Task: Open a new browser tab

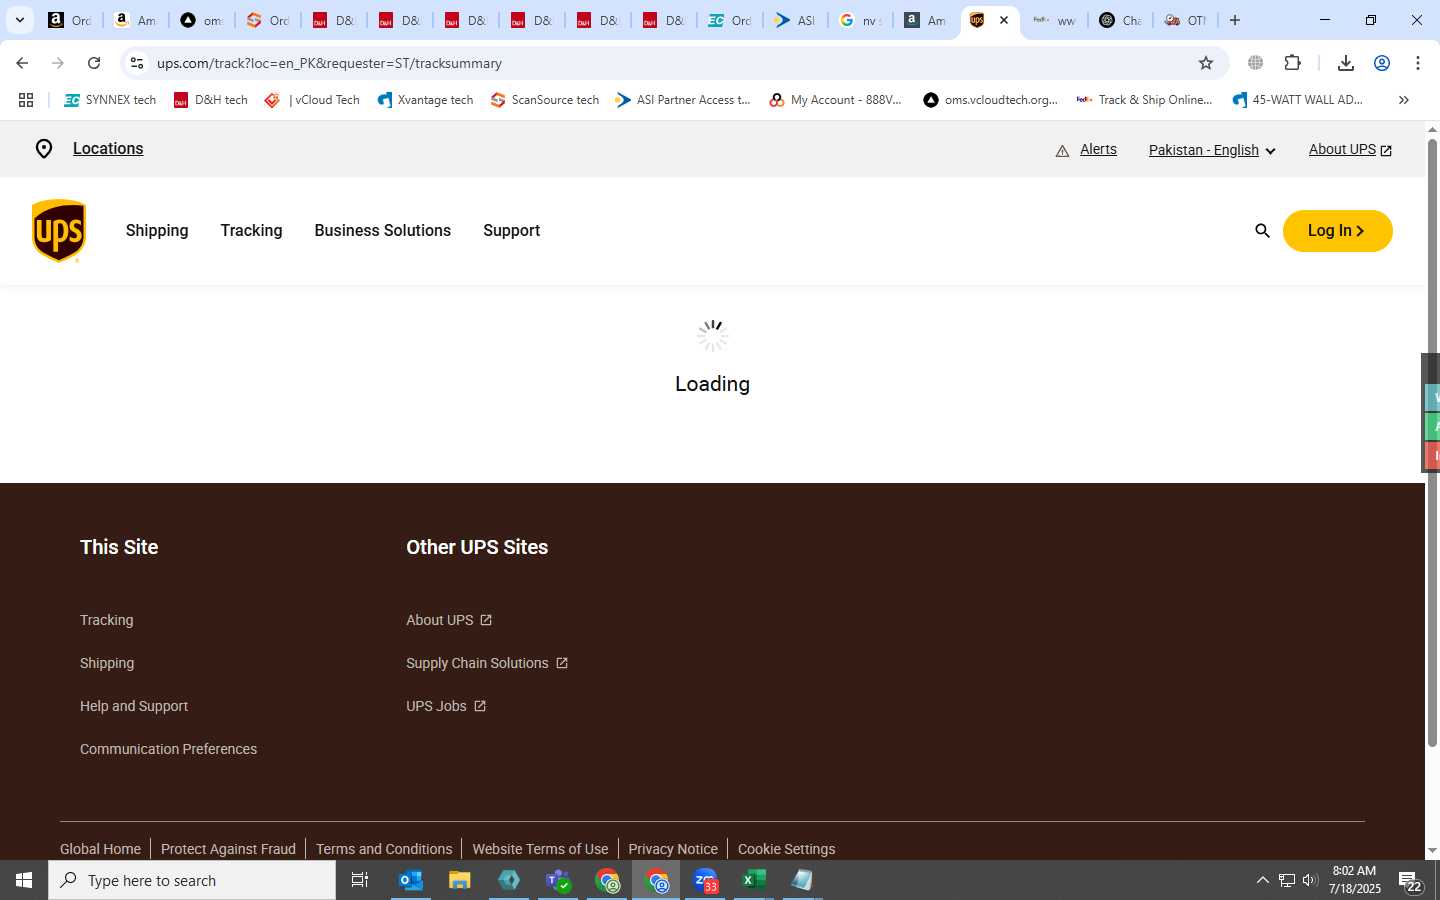Action: [x=1235, y=20]
